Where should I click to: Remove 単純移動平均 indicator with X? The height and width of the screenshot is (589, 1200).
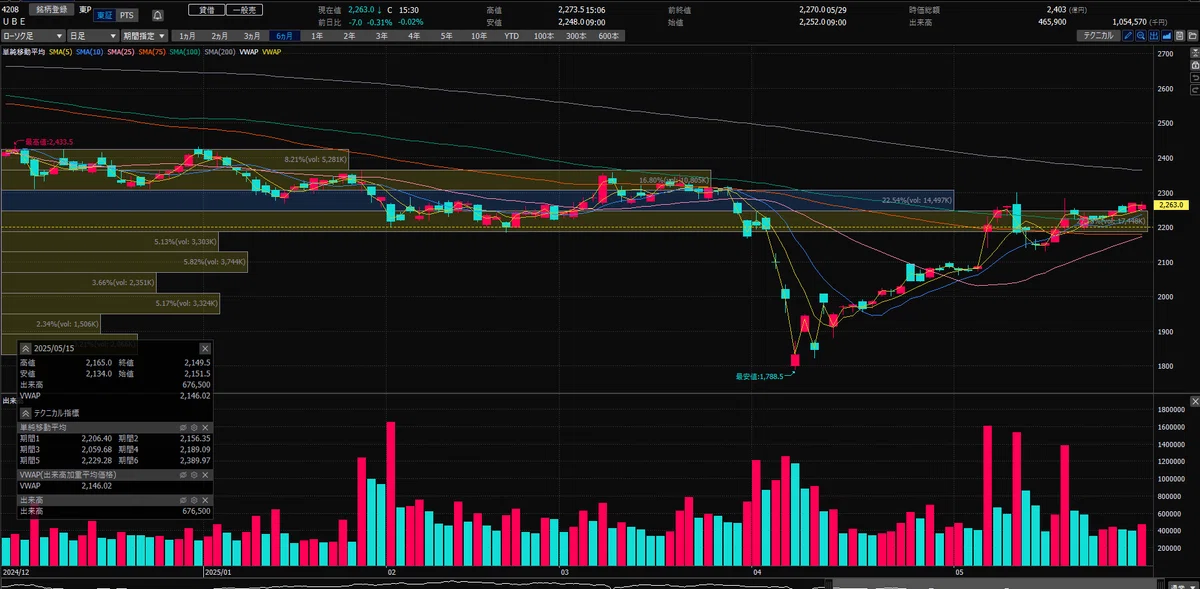(x=205, y=428)
